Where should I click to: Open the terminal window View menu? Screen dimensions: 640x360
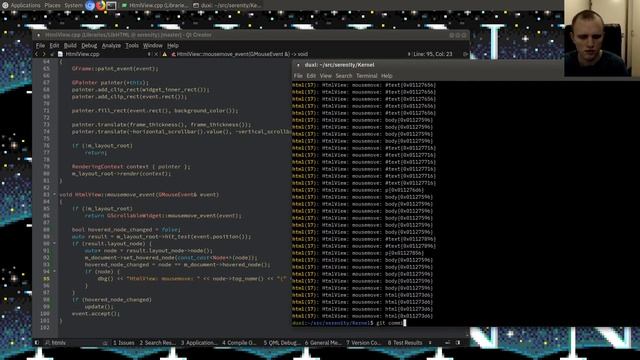[325, 76]
